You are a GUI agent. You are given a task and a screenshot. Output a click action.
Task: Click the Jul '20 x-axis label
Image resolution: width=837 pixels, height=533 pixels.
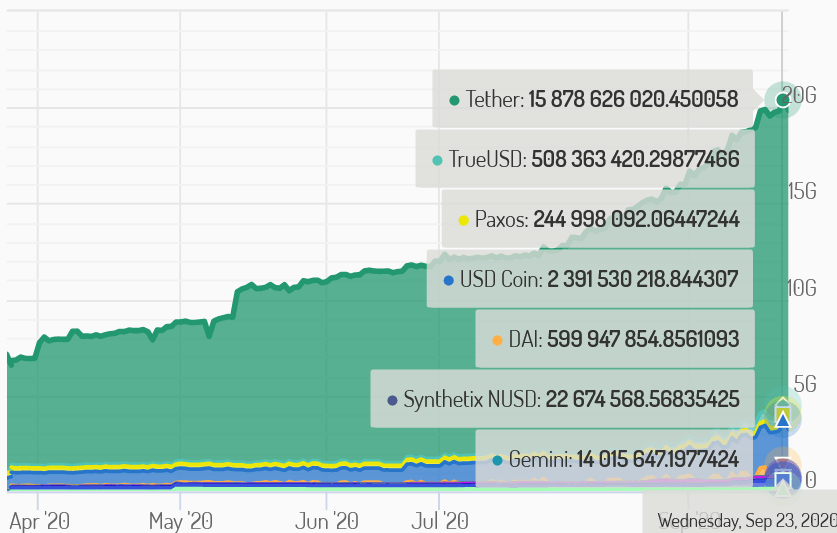click(x=440, y=521)
